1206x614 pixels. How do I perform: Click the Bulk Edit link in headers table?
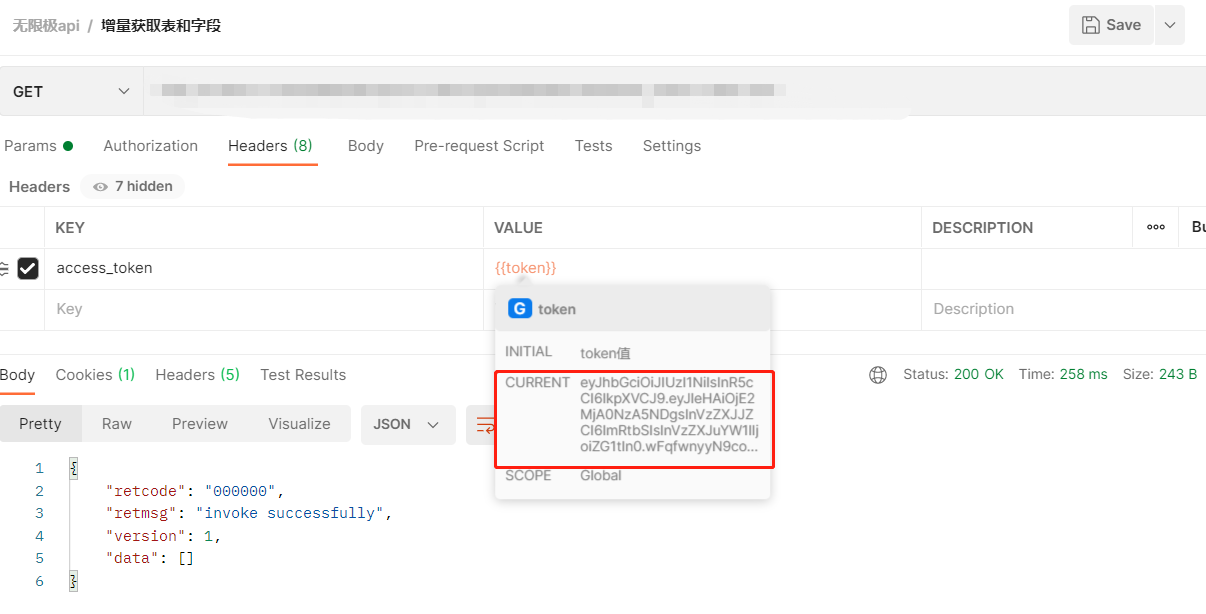coord(1196,228)
